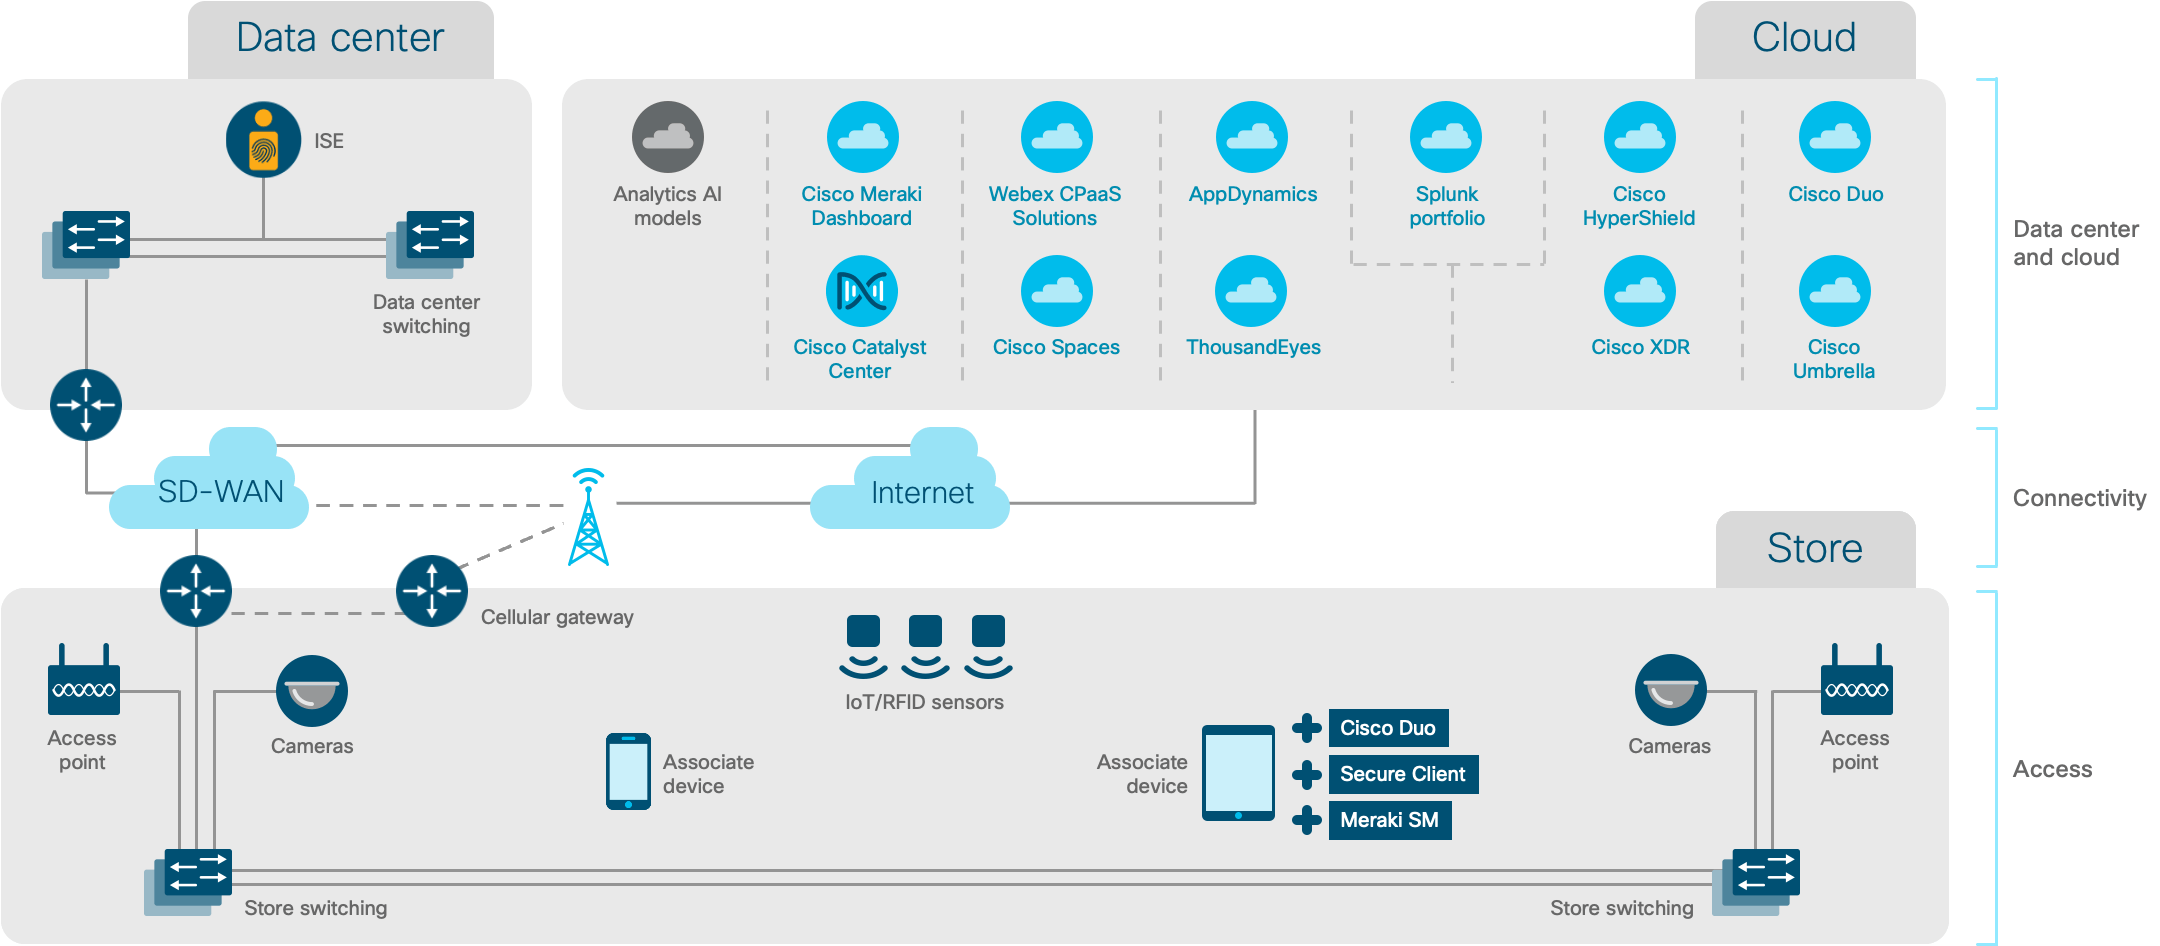Click the Connectivity side label
Viewport: 2160px width, 946px height.
2079,498
